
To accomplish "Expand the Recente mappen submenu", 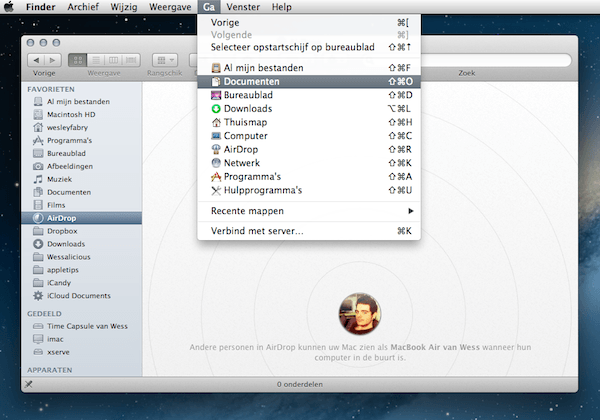I will 309,211.
